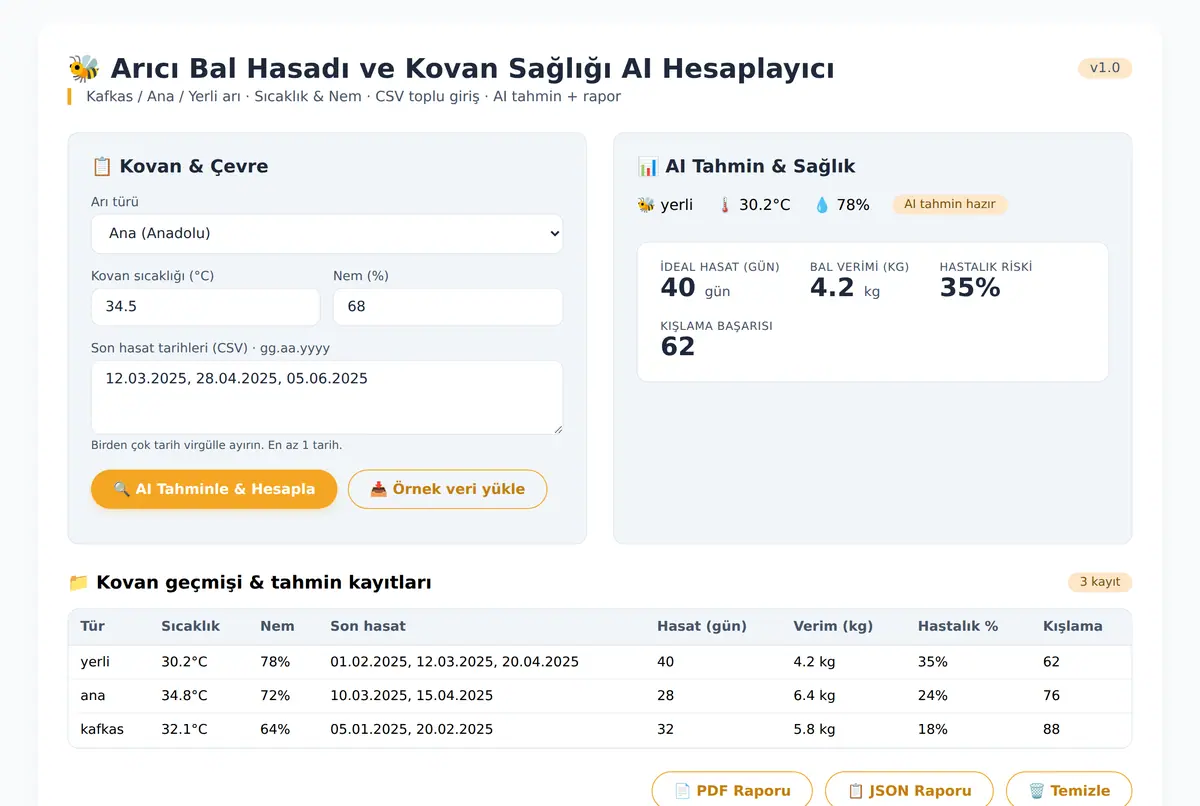Image resolution: width=1200 pixels, height=806 pixels.
Task: Edit the Nem (%) input field
Action: click(x=448, y=307)
